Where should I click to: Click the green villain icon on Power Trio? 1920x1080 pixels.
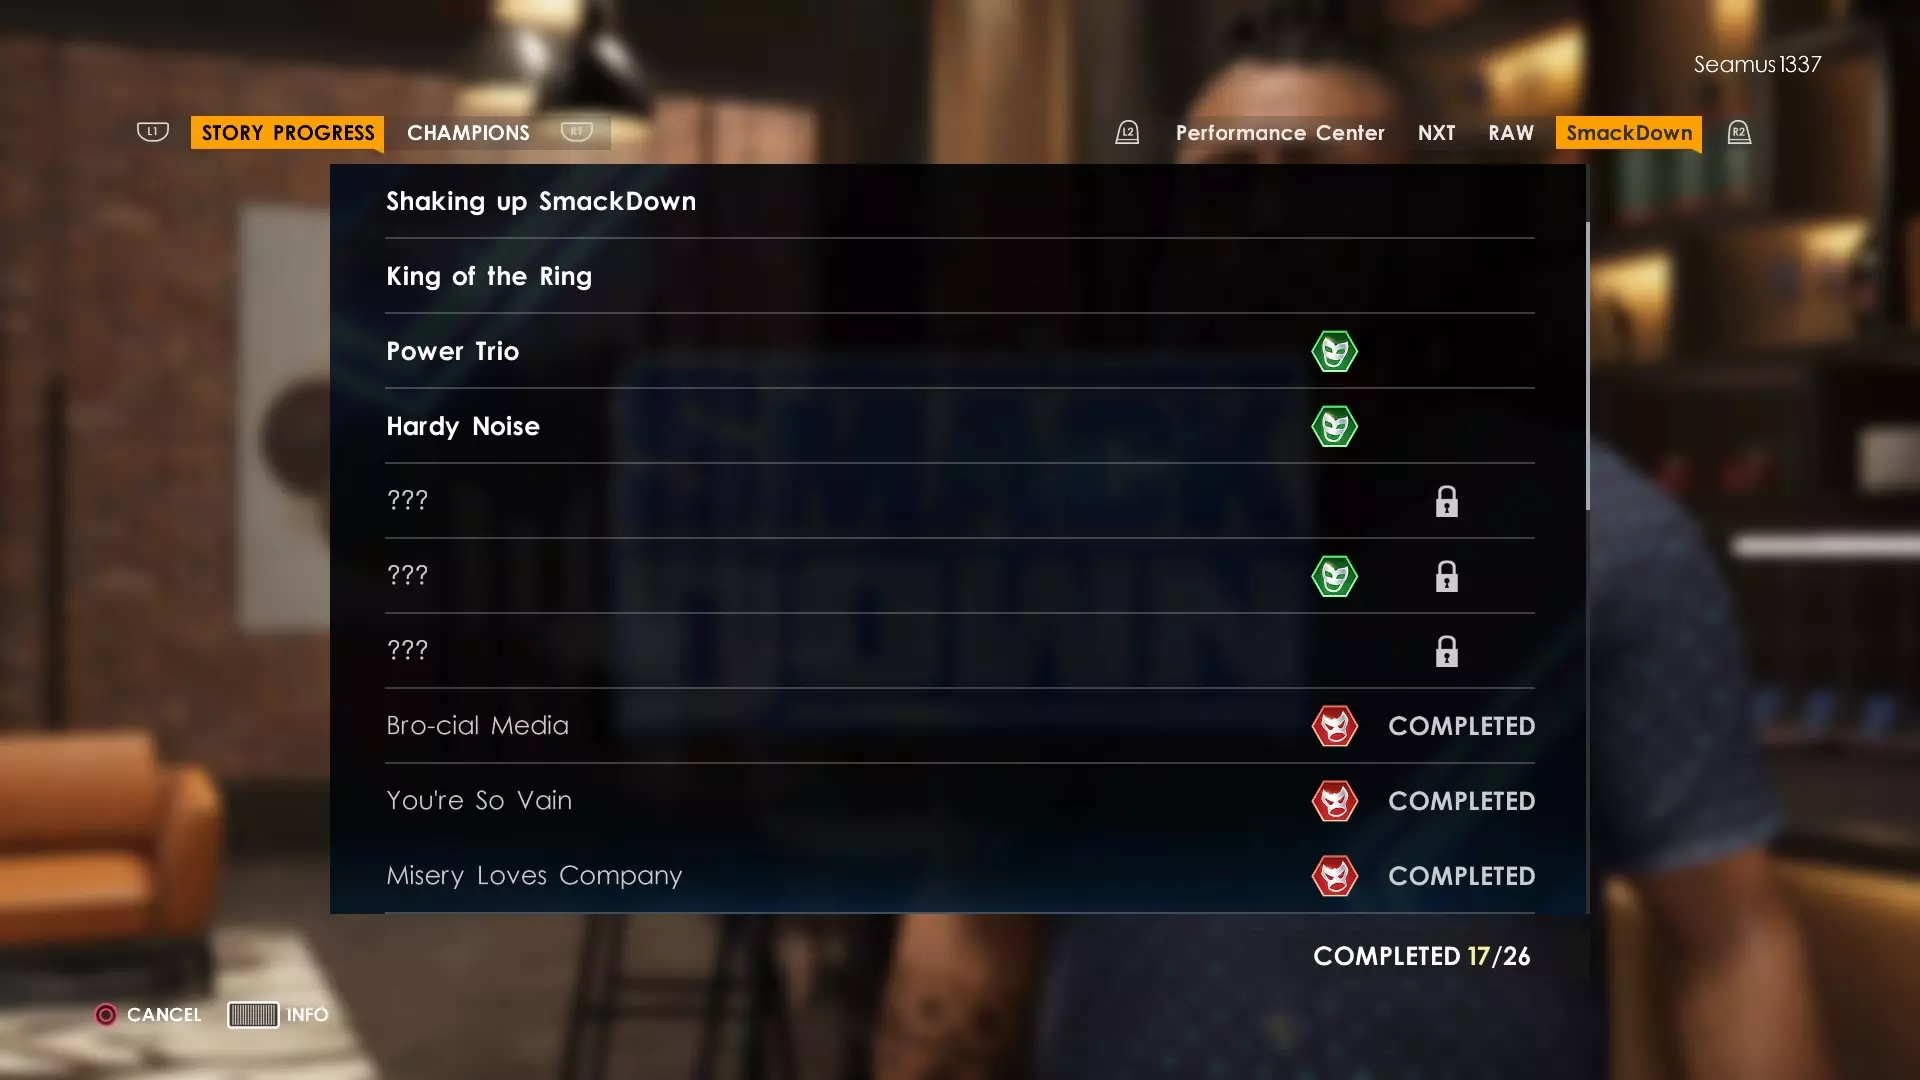coord(1333,349)
